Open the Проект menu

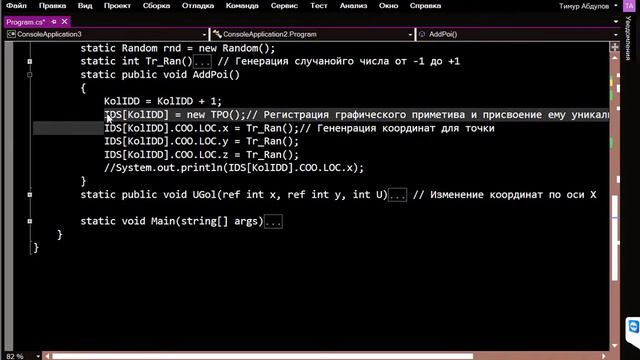(x=117, y=6)
